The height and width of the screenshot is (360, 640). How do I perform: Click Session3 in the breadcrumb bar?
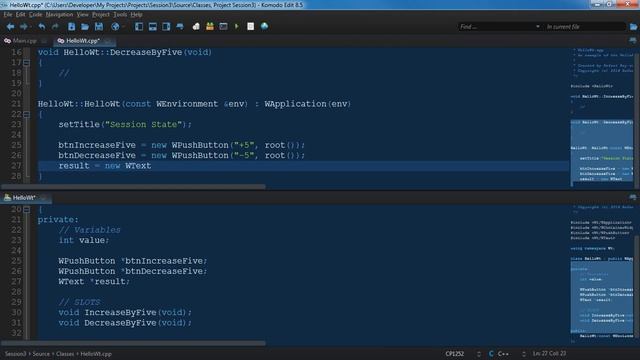coord(16,354)
